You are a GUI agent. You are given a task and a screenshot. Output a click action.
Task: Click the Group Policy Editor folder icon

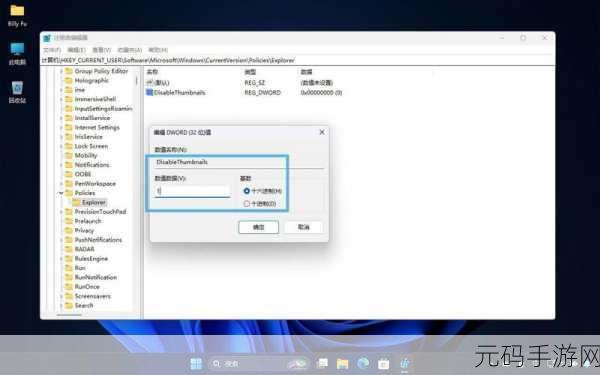tap(69, 71)
